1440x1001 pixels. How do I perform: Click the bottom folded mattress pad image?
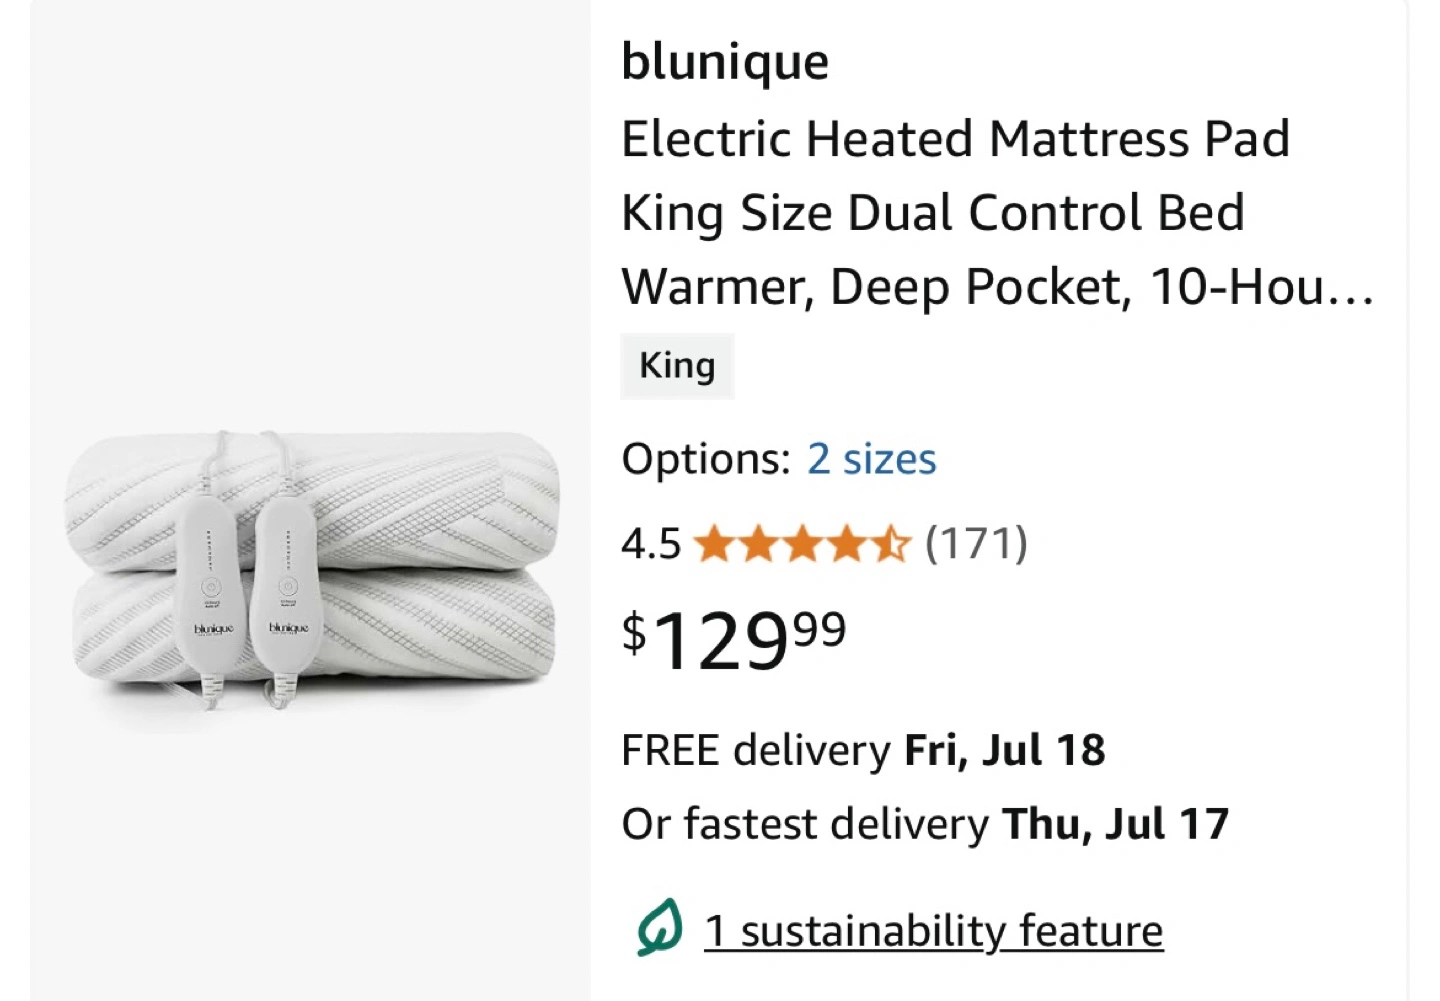(x=314, y=630)
